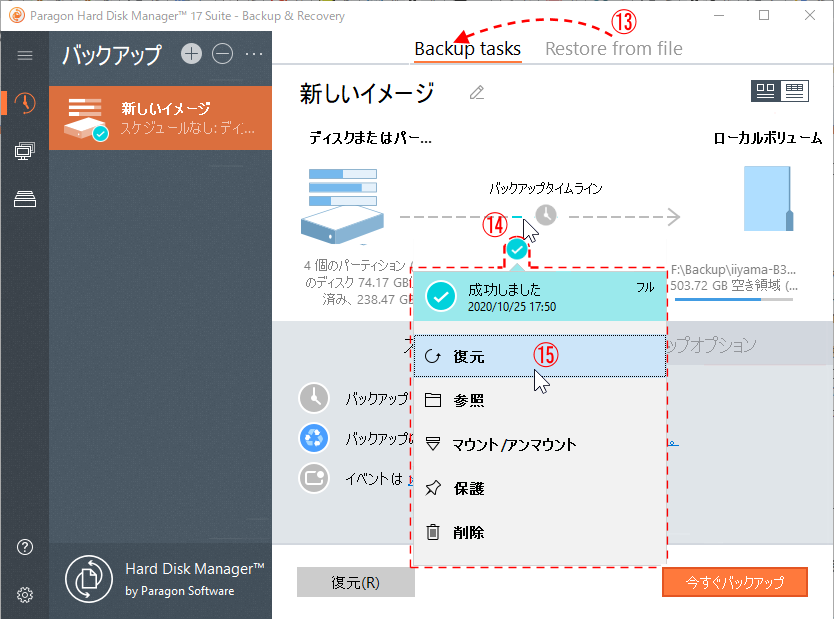Add a new backup task with plus icon
835x619 pixels.
coord(192,54)
